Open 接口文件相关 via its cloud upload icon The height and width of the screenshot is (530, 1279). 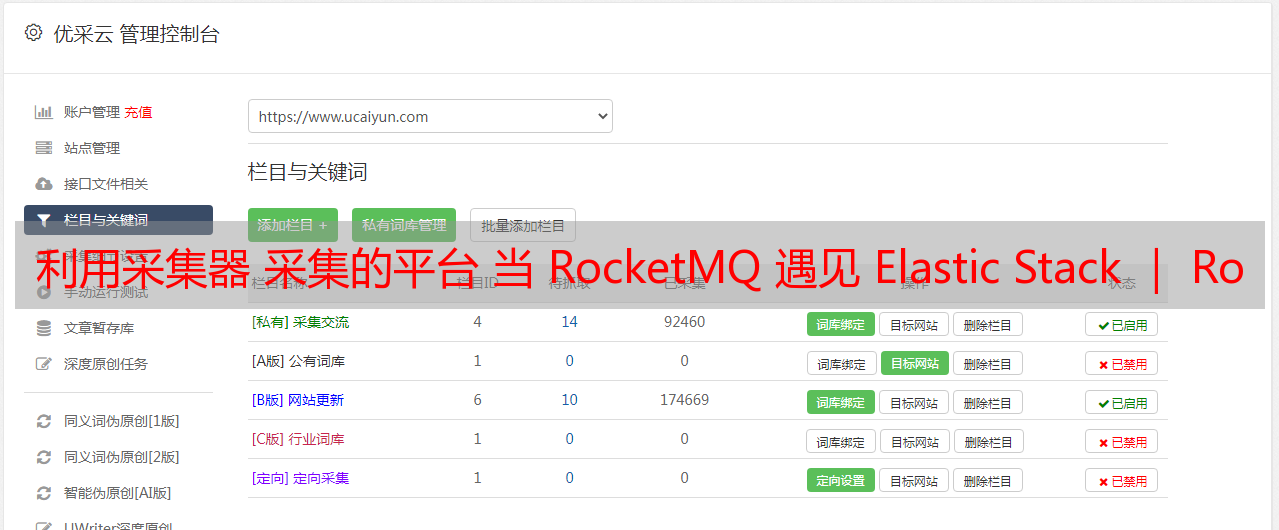pyautogui.click(x=43, y=184)
